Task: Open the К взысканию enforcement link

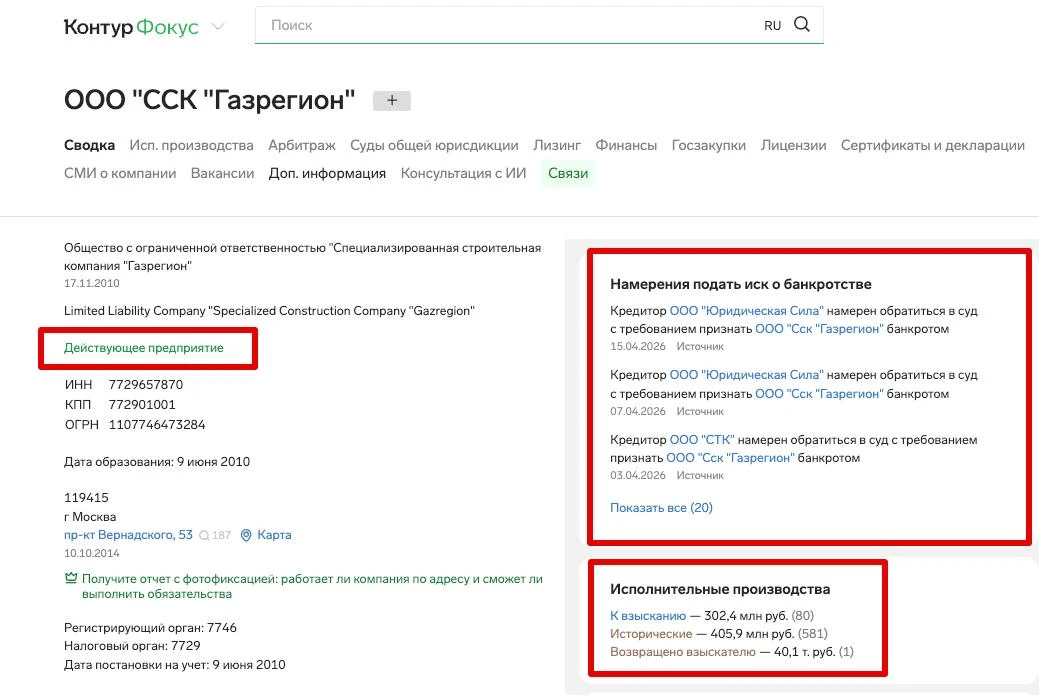Action: [x=648, y=616]
